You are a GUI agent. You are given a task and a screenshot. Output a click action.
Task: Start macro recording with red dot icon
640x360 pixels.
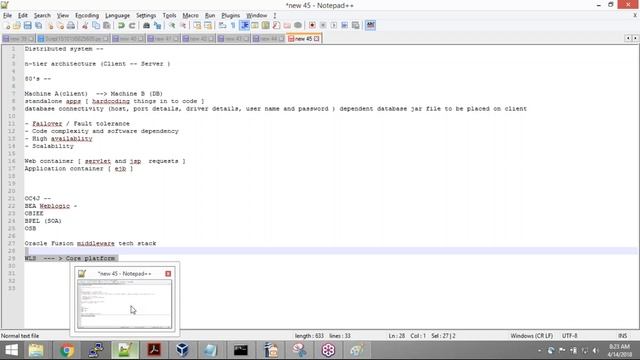[312, 25]
